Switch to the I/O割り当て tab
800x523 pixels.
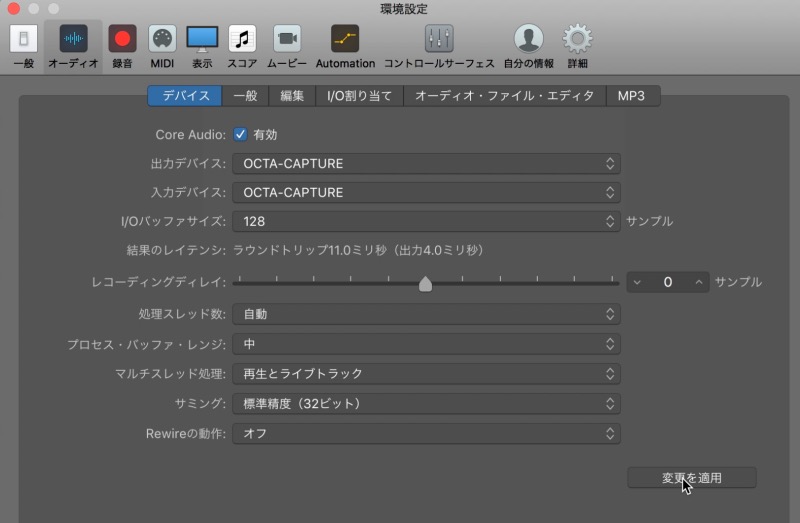pyautogui.click(x=359, y=96)
